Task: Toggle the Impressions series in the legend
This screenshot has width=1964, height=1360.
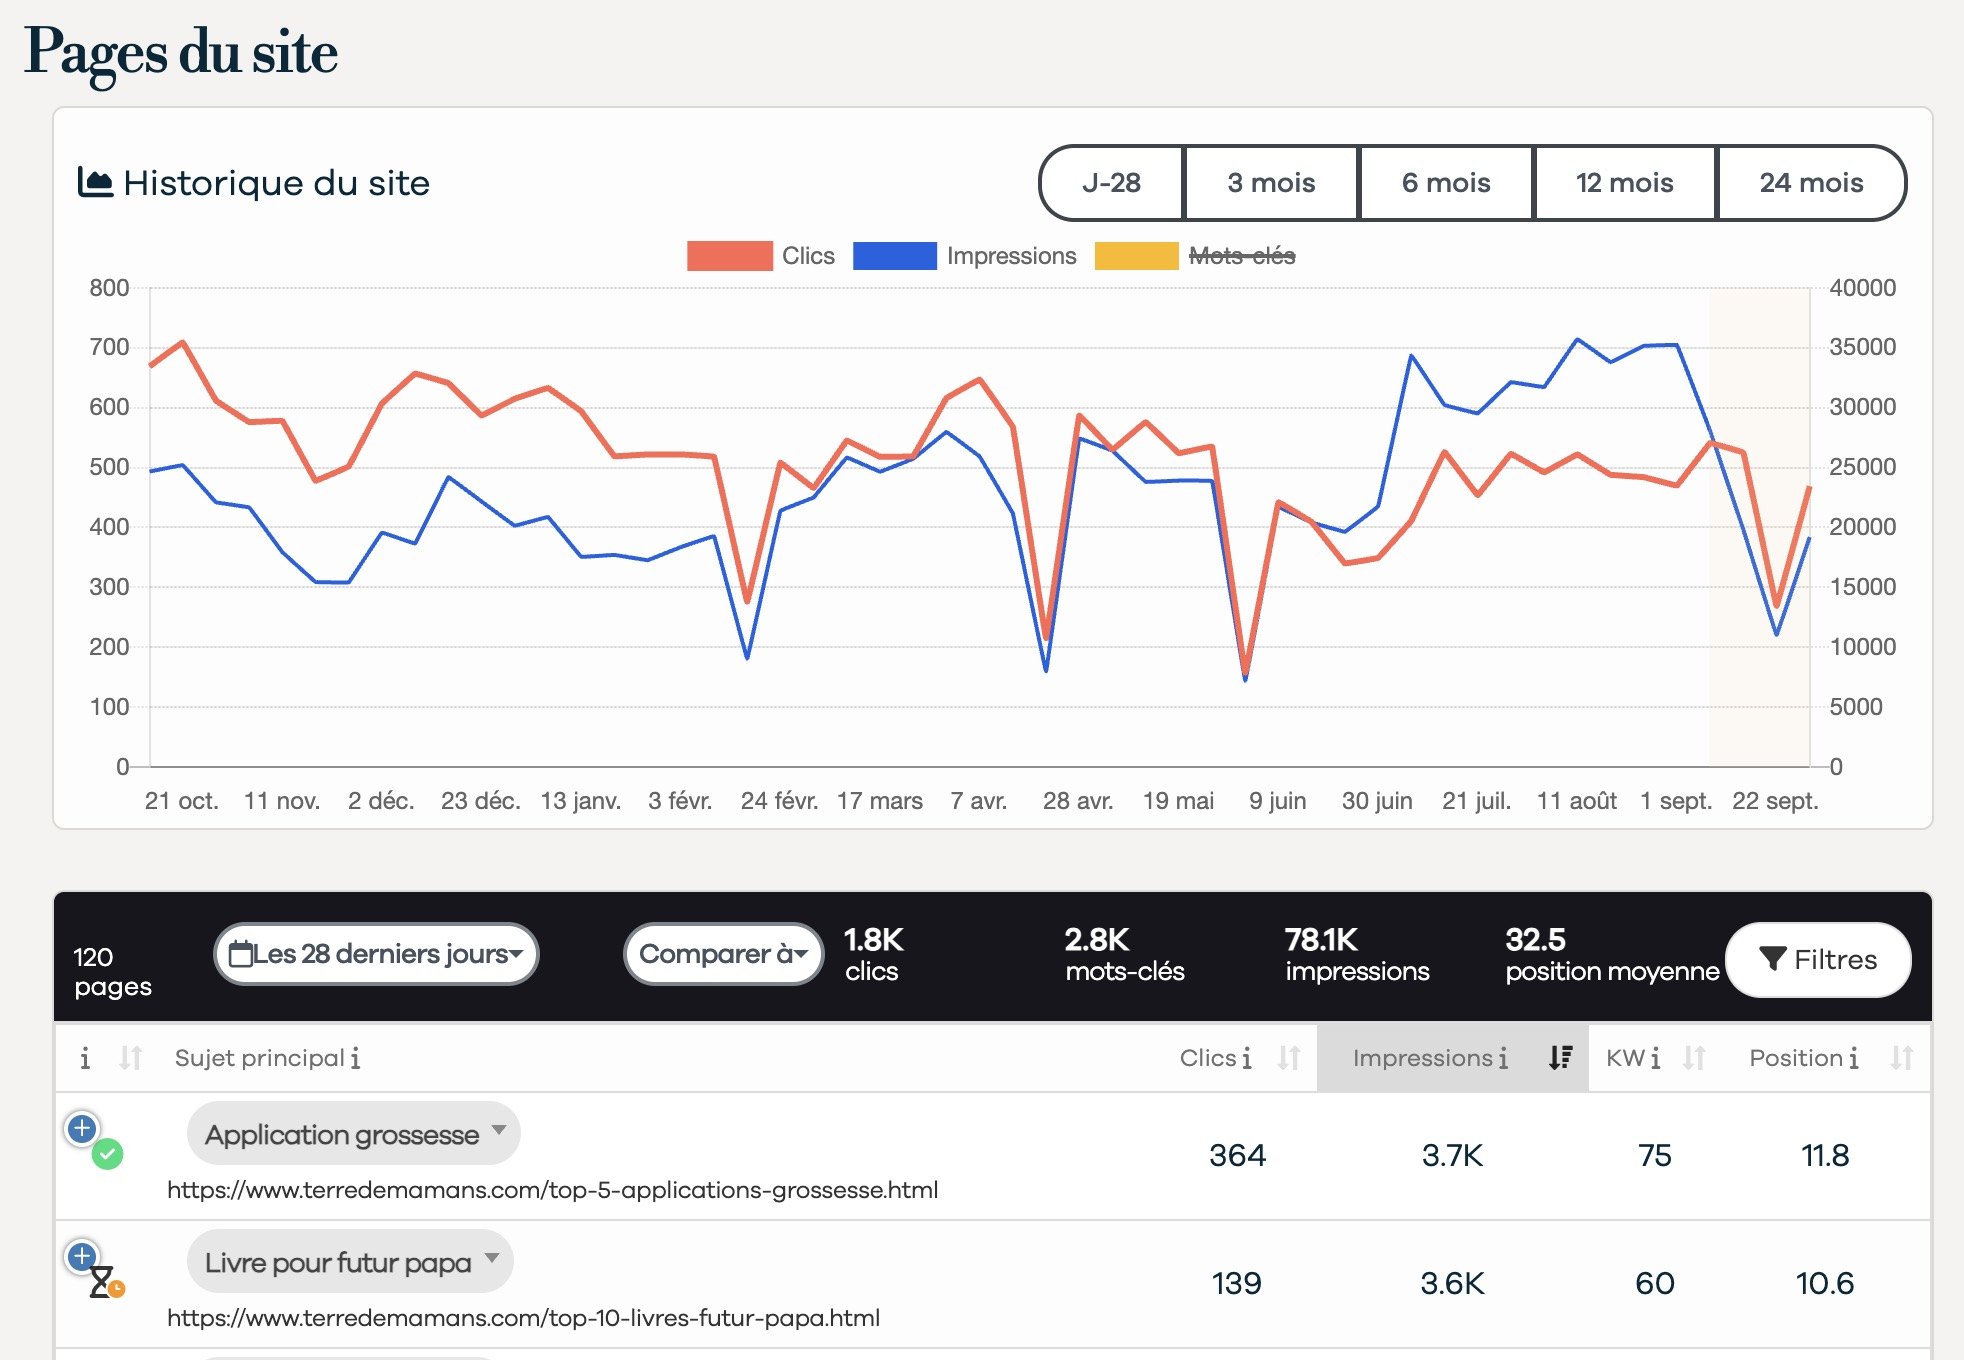Action: (1012, 256)
